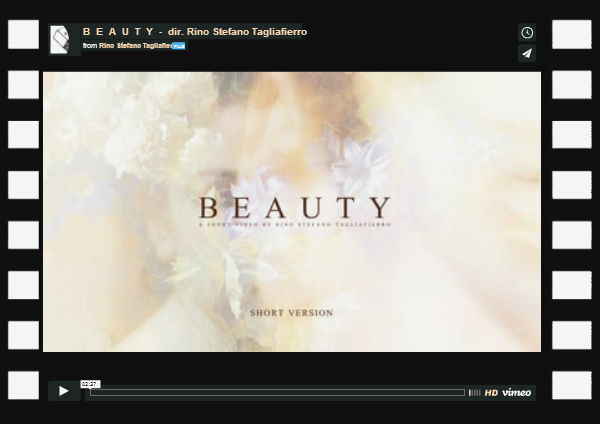
Task: Click the far right end of progress bar
Action: tap(462, 393)
